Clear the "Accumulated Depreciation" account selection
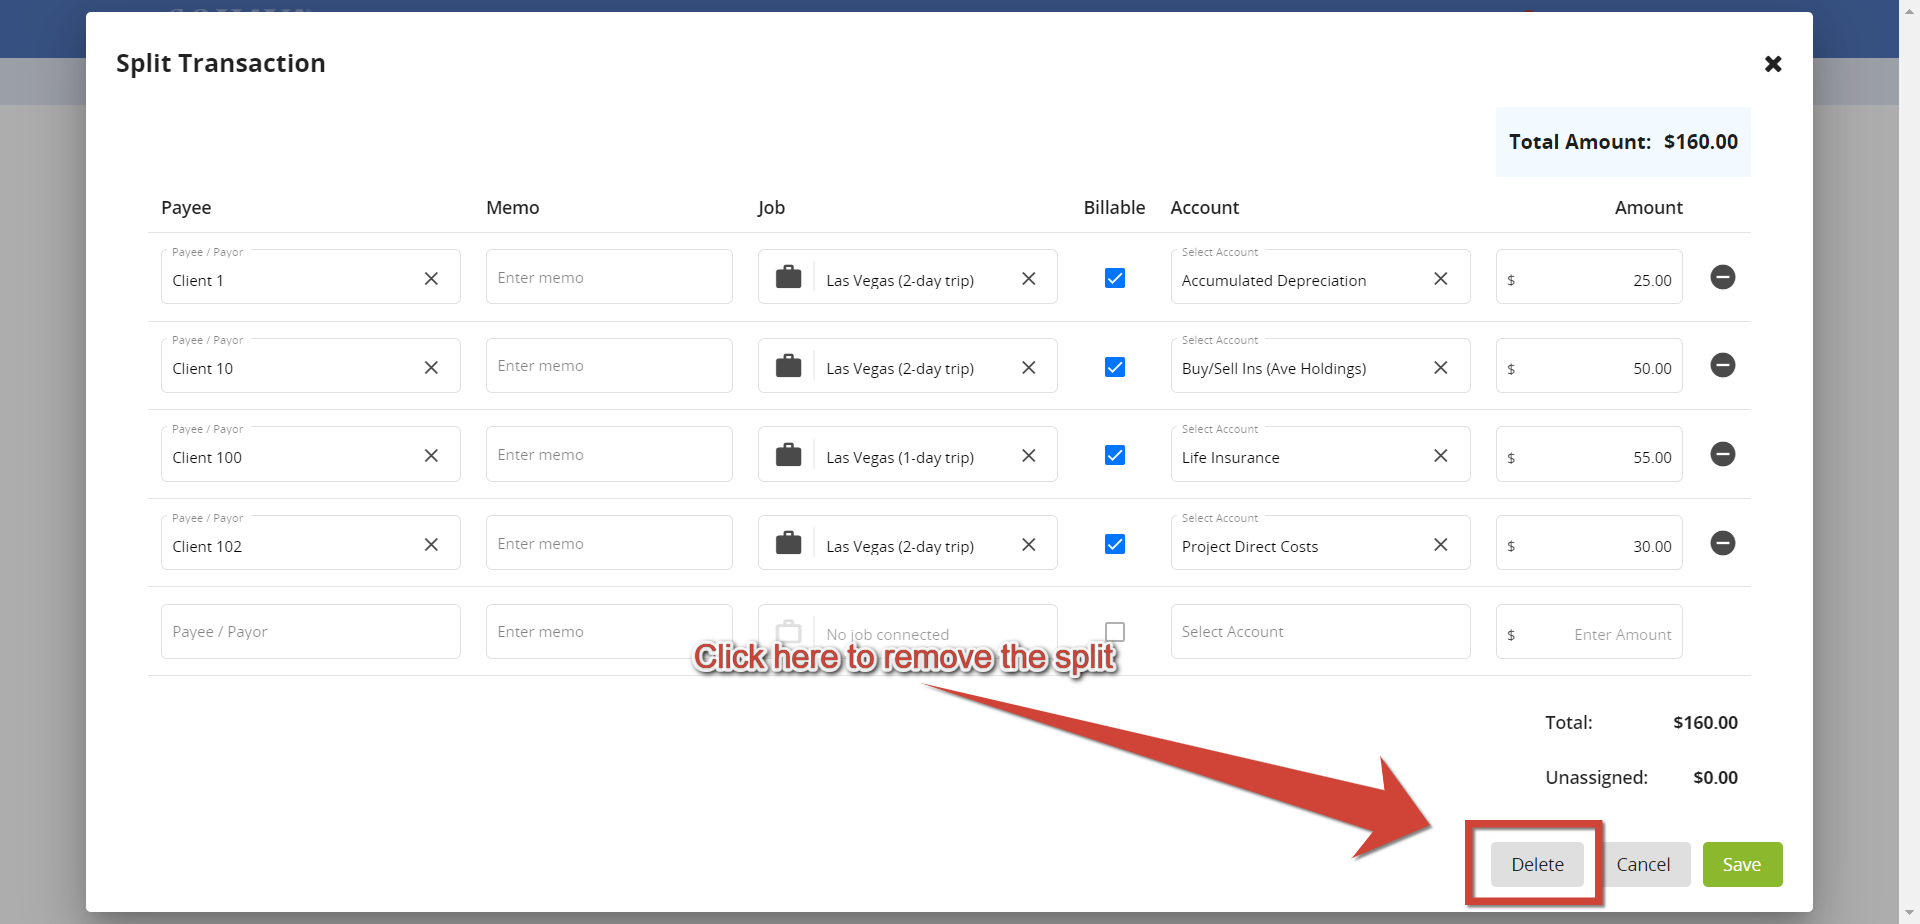1920x924 pixels. [x=1441, y=278]
